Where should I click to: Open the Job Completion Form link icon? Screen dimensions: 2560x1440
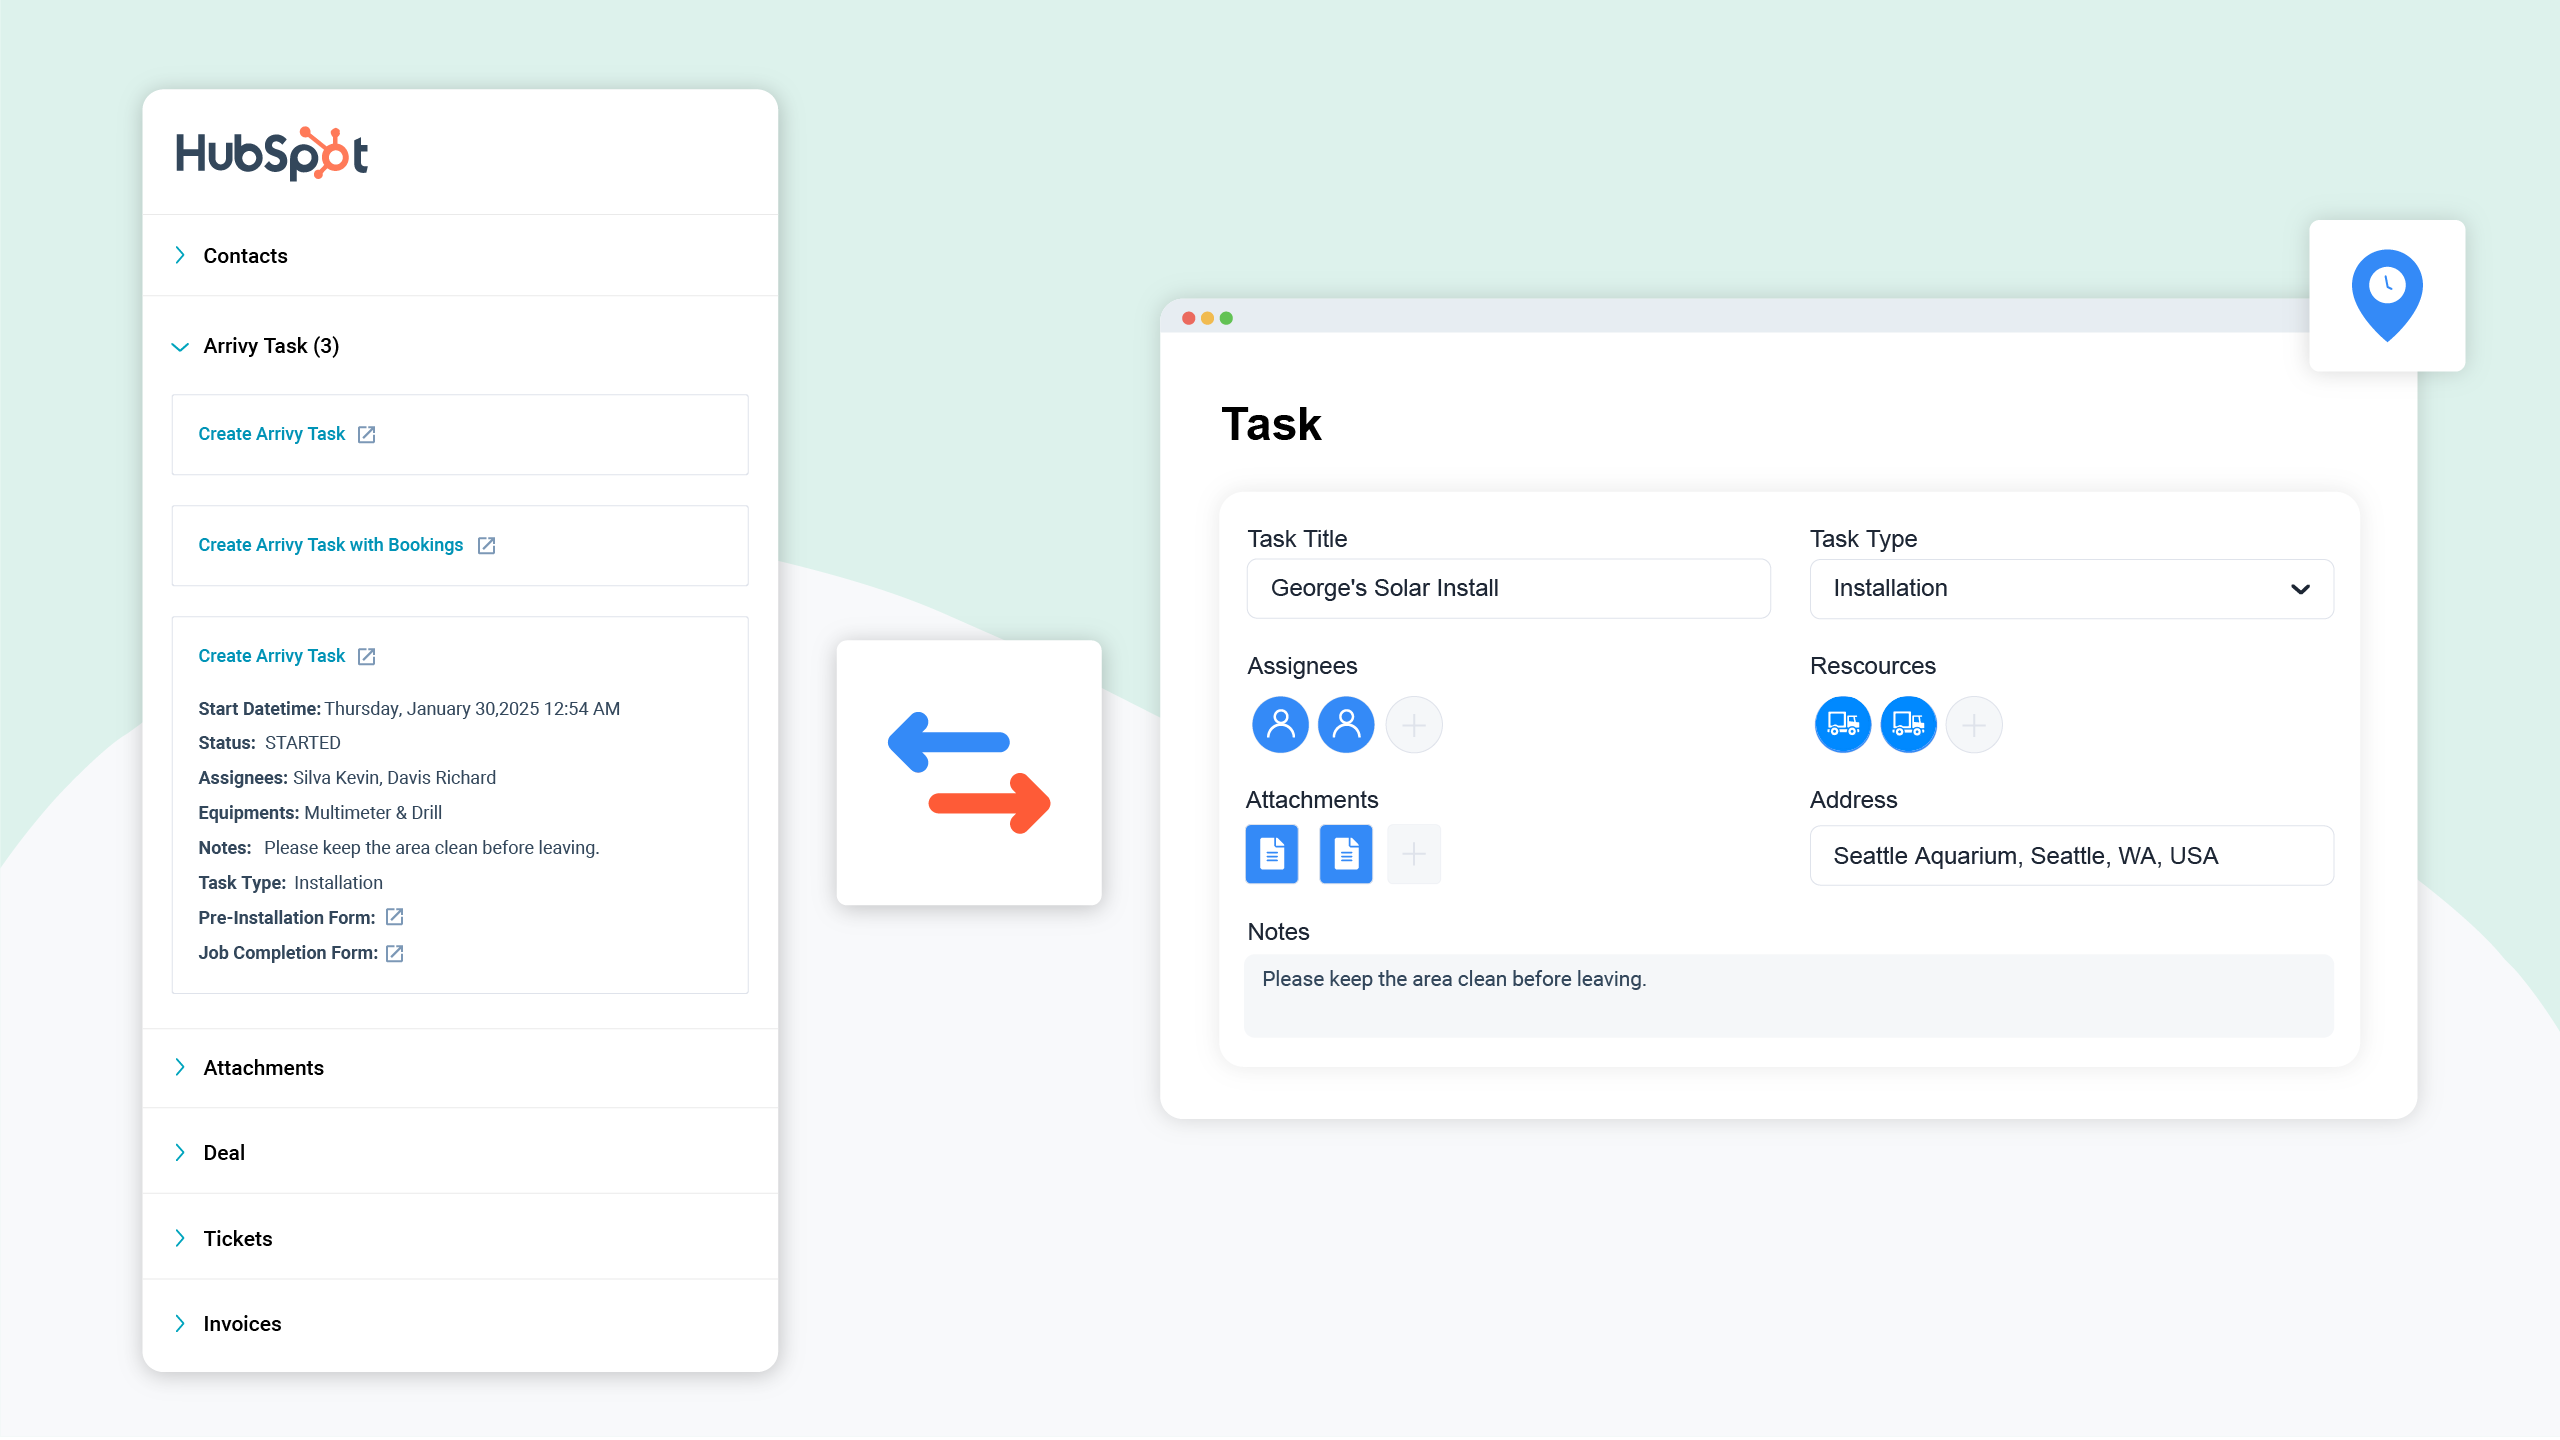tap(395, 953)
